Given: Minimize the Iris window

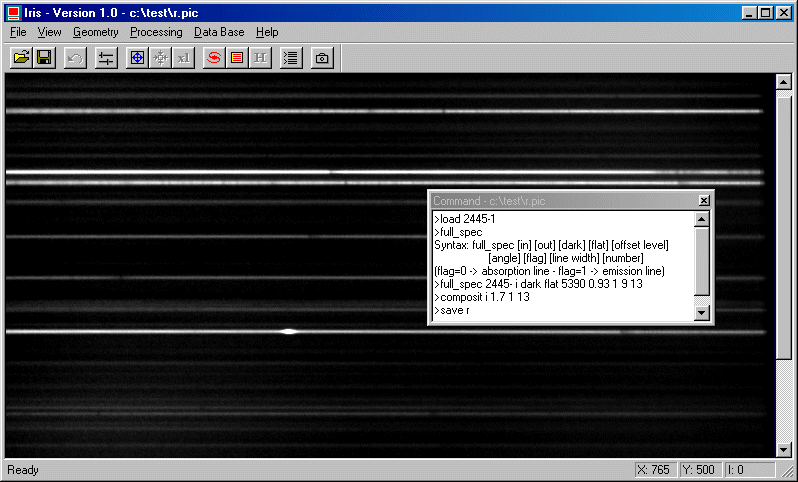Looking at the screenshot, I should pyautogui.click(x=749, y=13).
